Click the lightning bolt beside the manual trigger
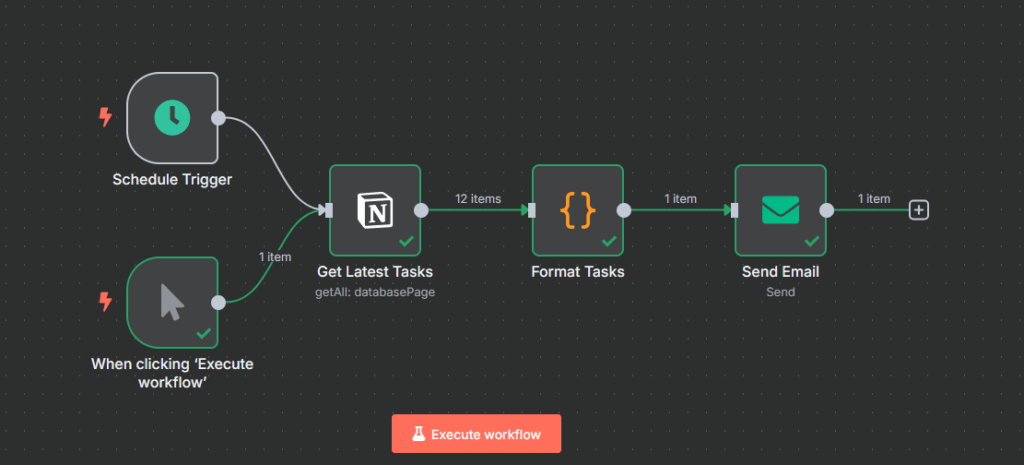Viewport: 1024px width, 465px height. point(105,301)
